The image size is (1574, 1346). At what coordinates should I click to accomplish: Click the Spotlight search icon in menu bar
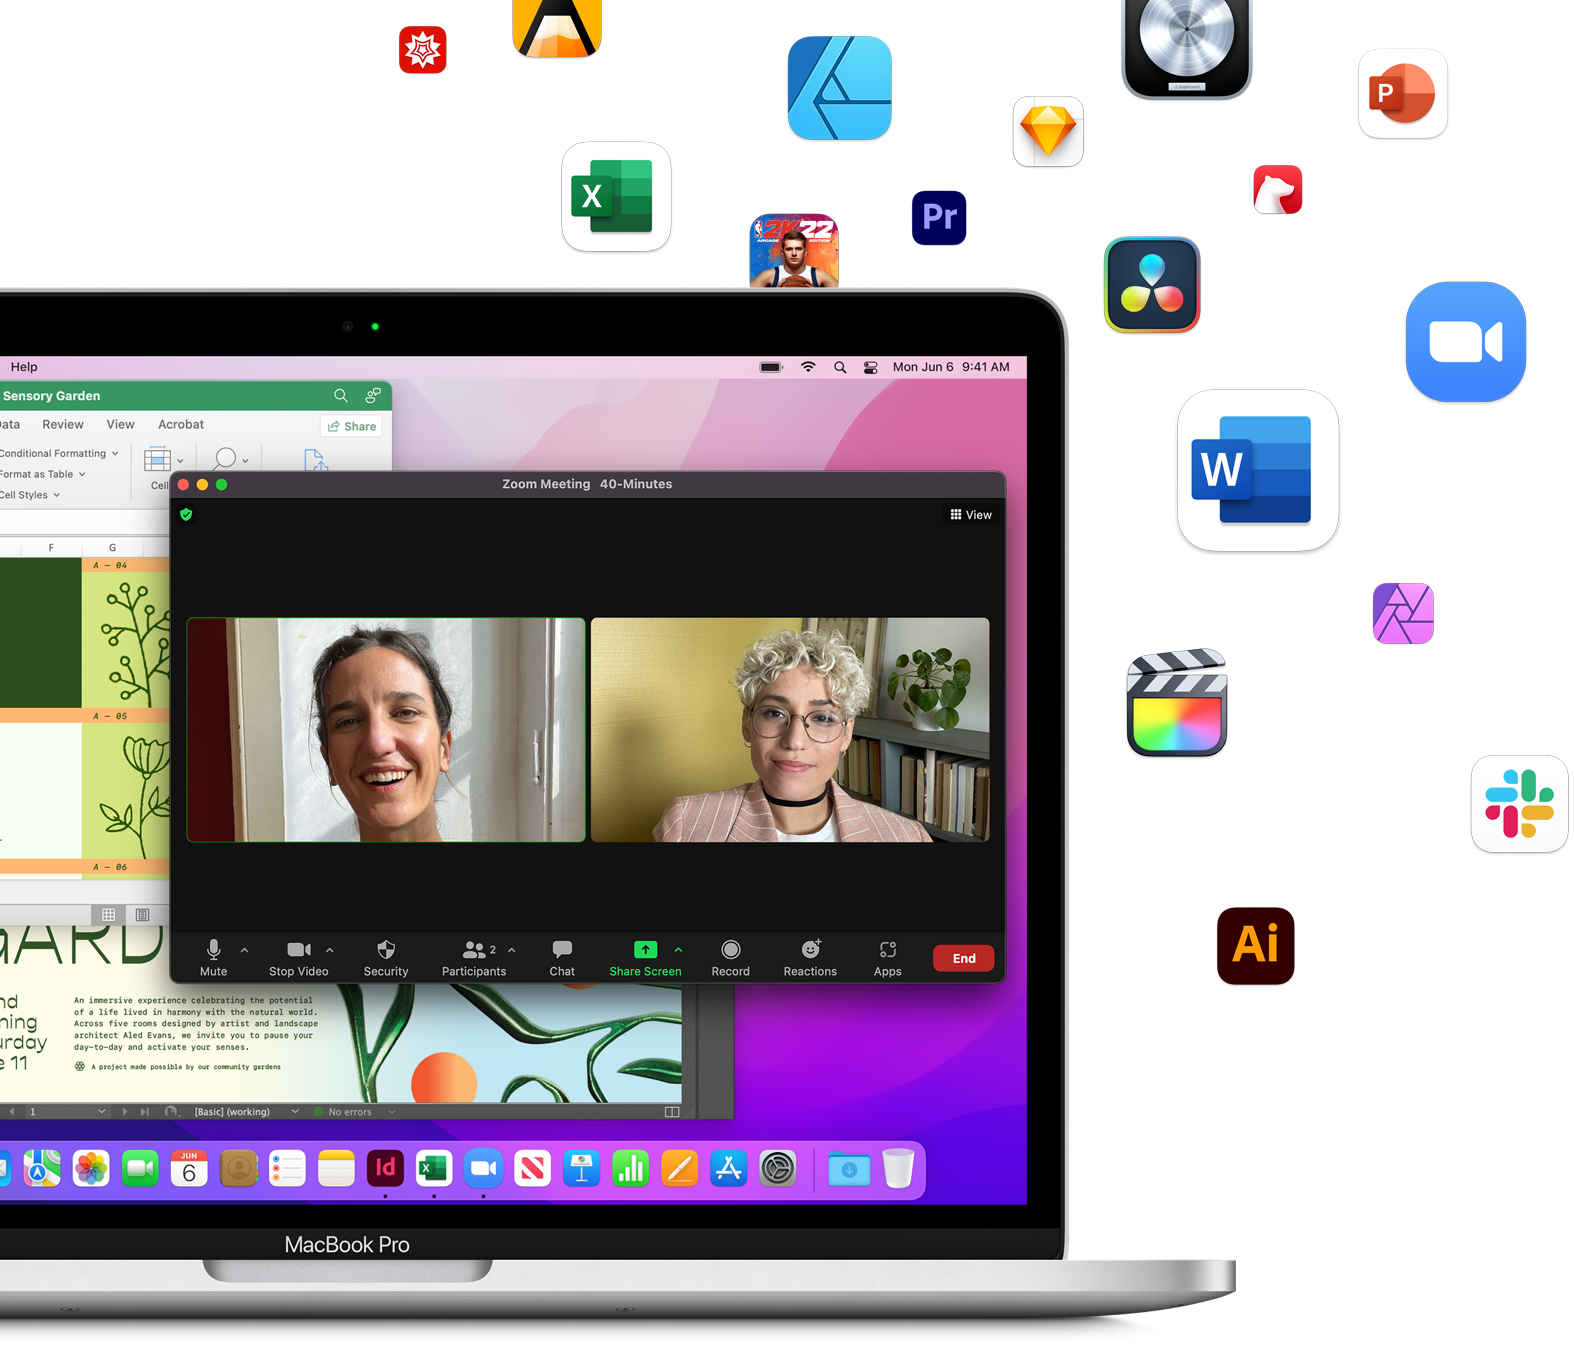(840, 367)
